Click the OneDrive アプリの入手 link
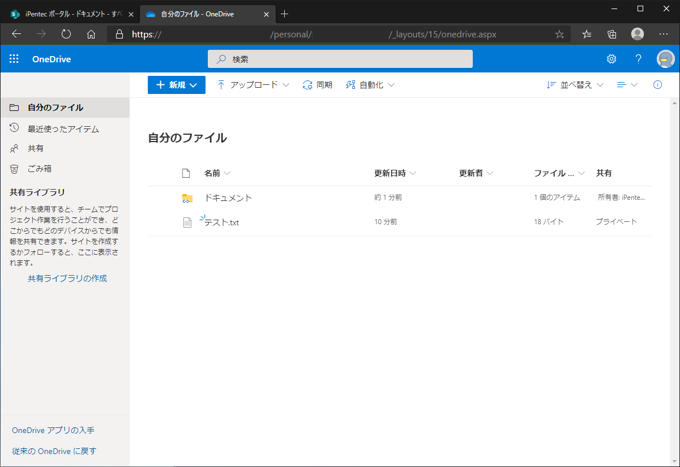The height and width of the screenshot is (467, 680). [x=53, y=430]
